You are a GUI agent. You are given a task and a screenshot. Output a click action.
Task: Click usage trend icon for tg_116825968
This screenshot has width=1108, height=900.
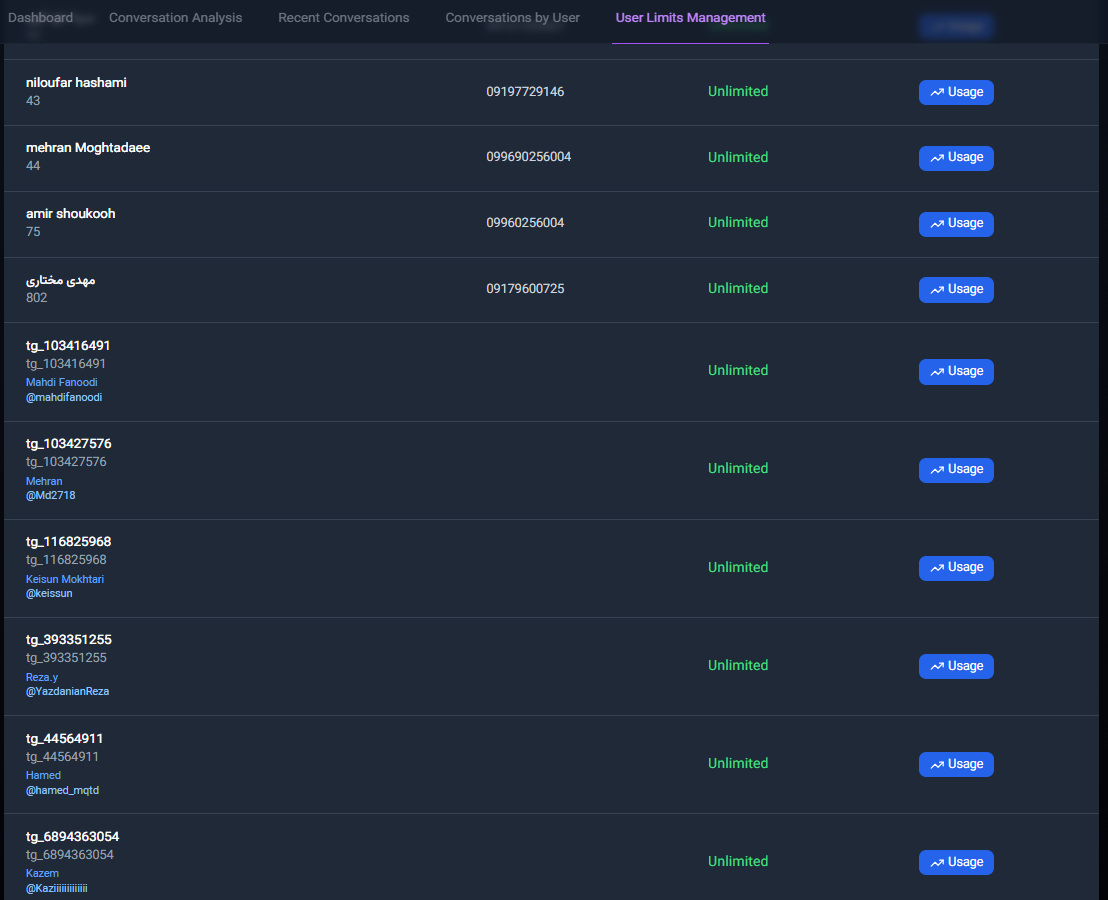(937, 568)
